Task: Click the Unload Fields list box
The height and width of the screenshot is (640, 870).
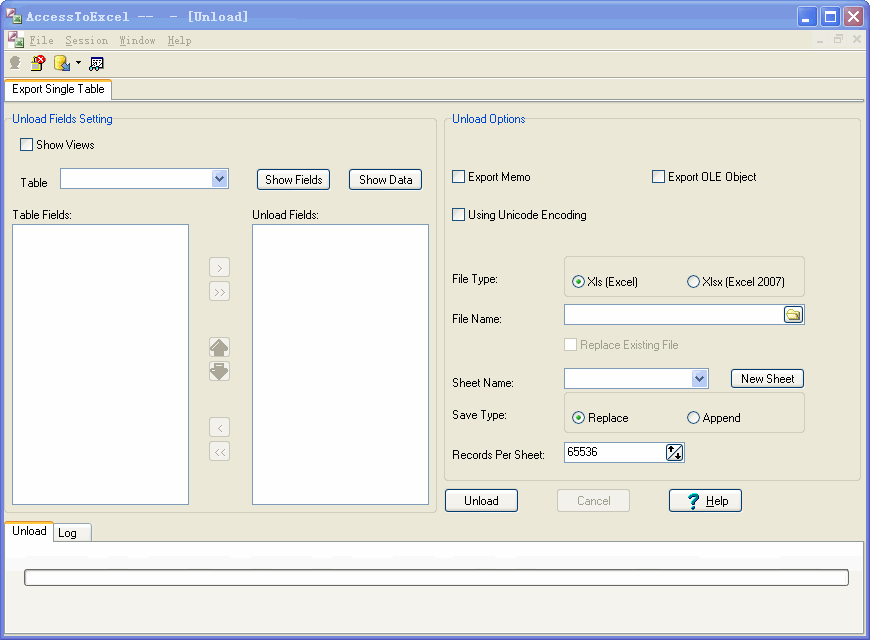Action: click(340, 365)
